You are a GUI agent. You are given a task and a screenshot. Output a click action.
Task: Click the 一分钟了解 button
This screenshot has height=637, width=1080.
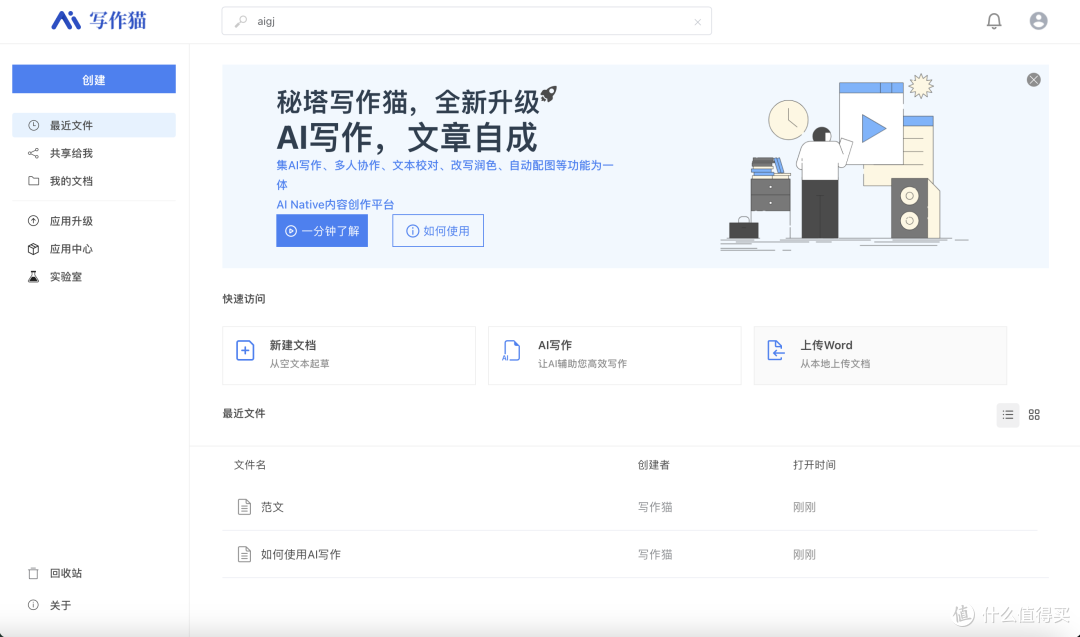tap(322, 231)
